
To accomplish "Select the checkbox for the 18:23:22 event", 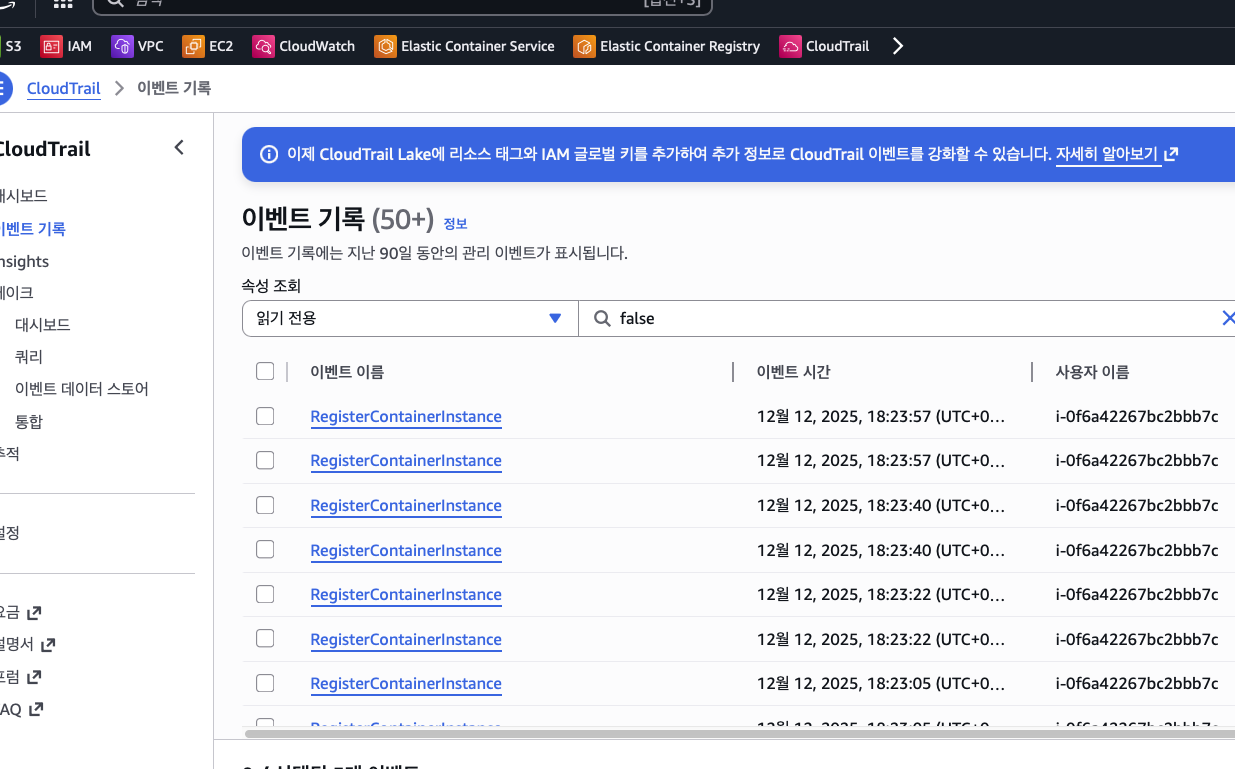I will click(265, 593).
